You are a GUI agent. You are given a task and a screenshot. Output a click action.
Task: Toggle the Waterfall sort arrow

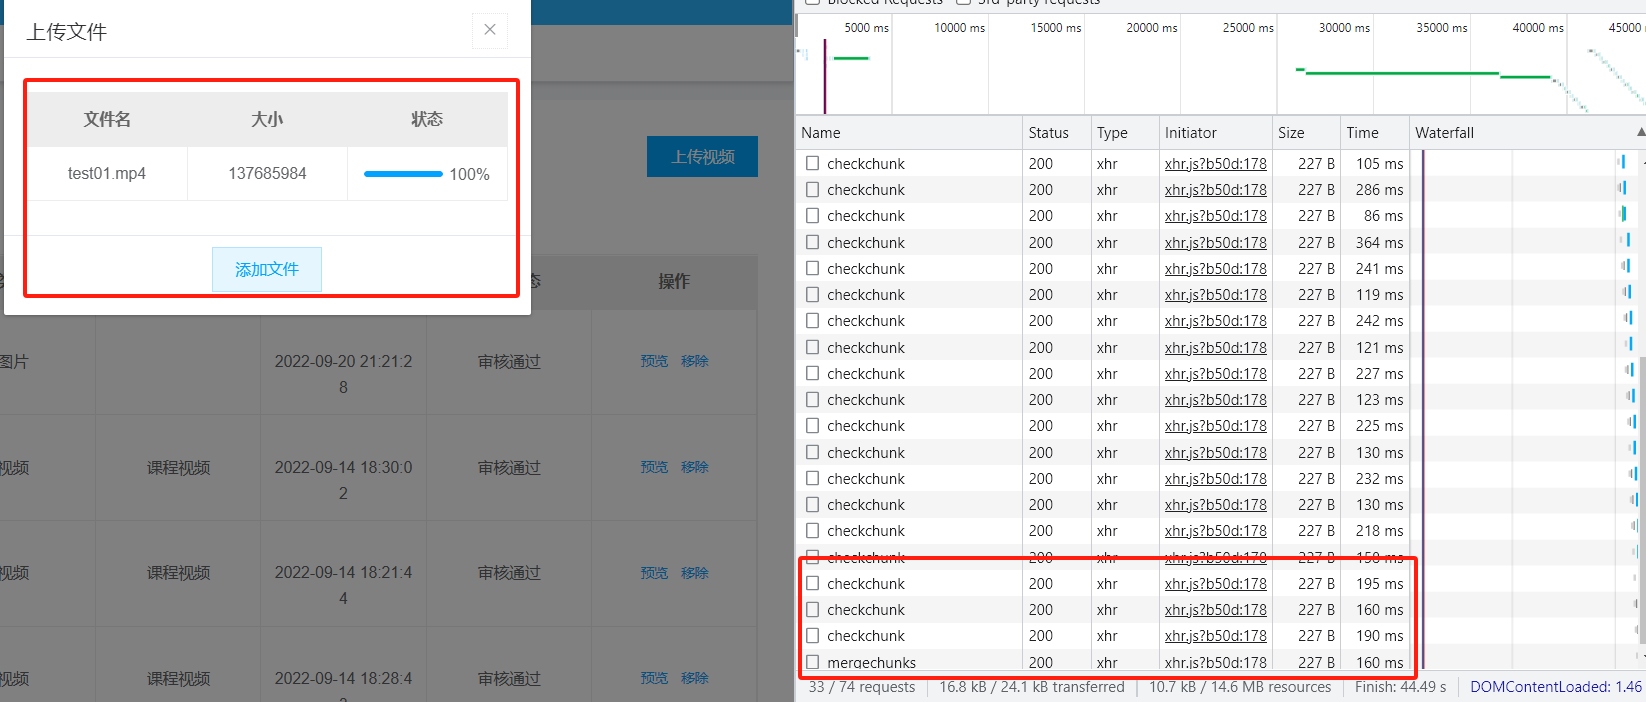click(x=1640, y=133)
